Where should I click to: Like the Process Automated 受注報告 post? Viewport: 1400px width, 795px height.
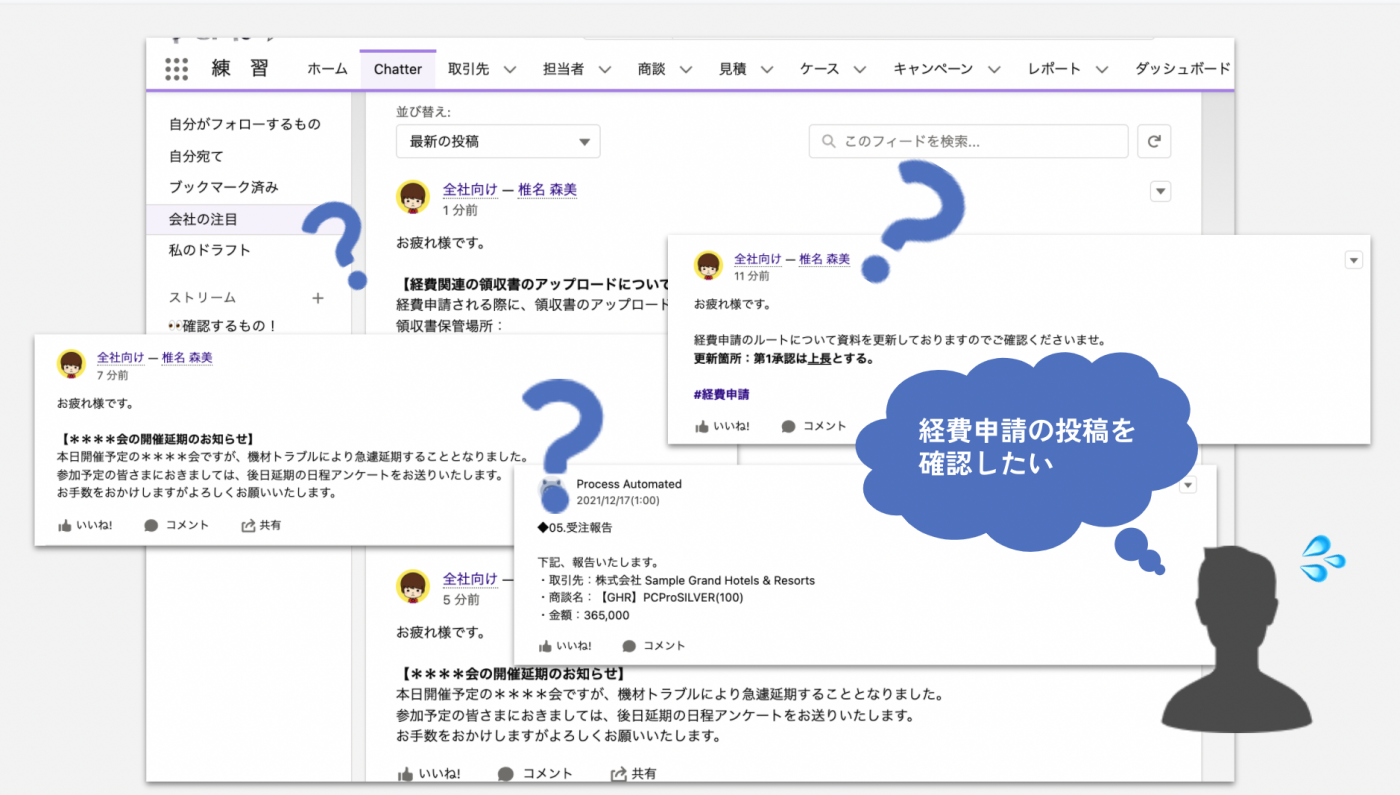pyautogui.click(x=565, y=646)
